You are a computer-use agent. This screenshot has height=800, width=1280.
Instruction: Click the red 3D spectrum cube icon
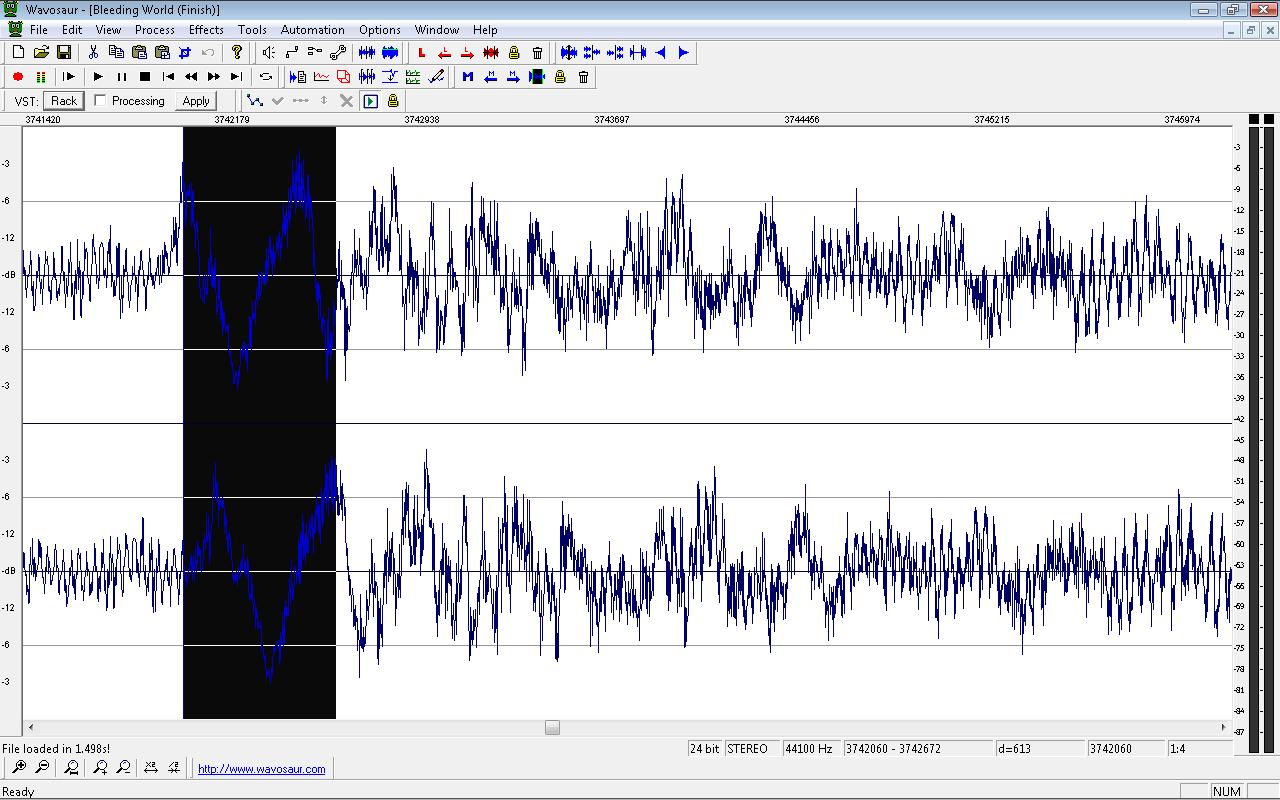tap(344, 77)
